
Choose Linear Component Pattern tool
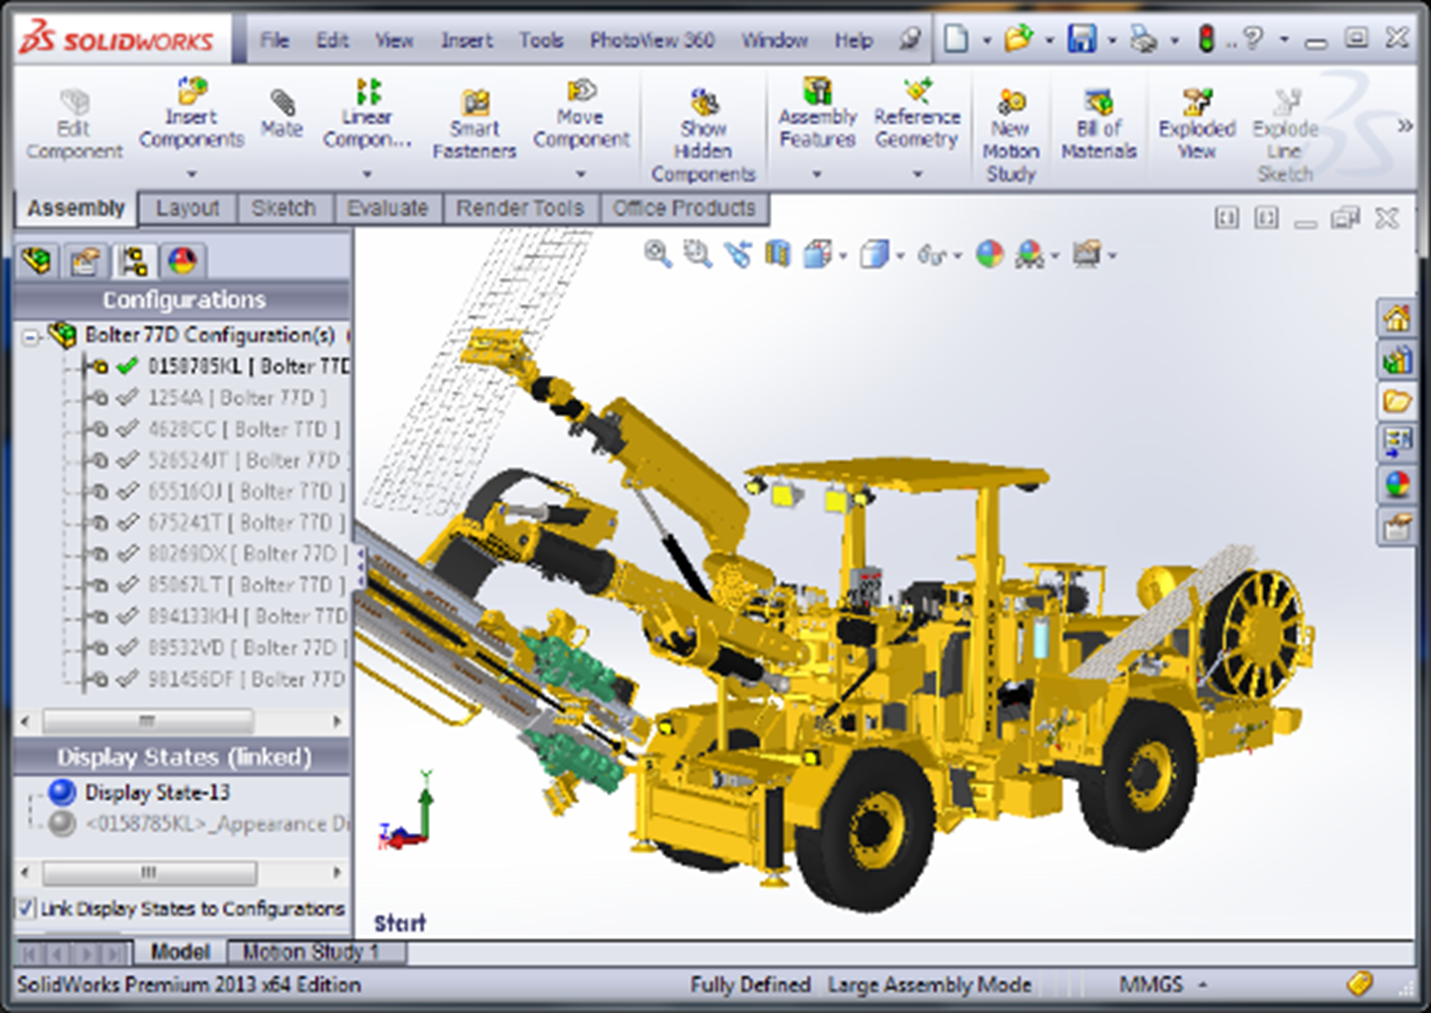pyautogui.click(x=367, y=113)
